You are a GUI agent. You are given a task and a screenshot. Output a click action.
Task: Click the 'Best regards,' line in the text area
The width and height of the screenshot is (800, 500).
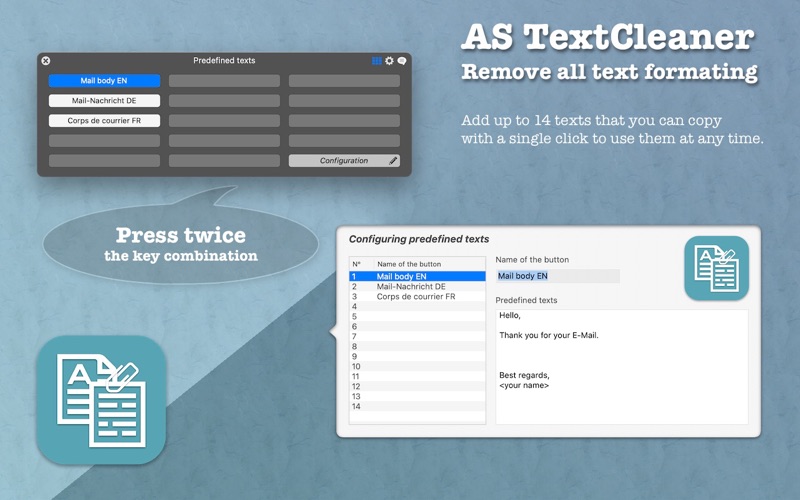[x=524, y=375]
